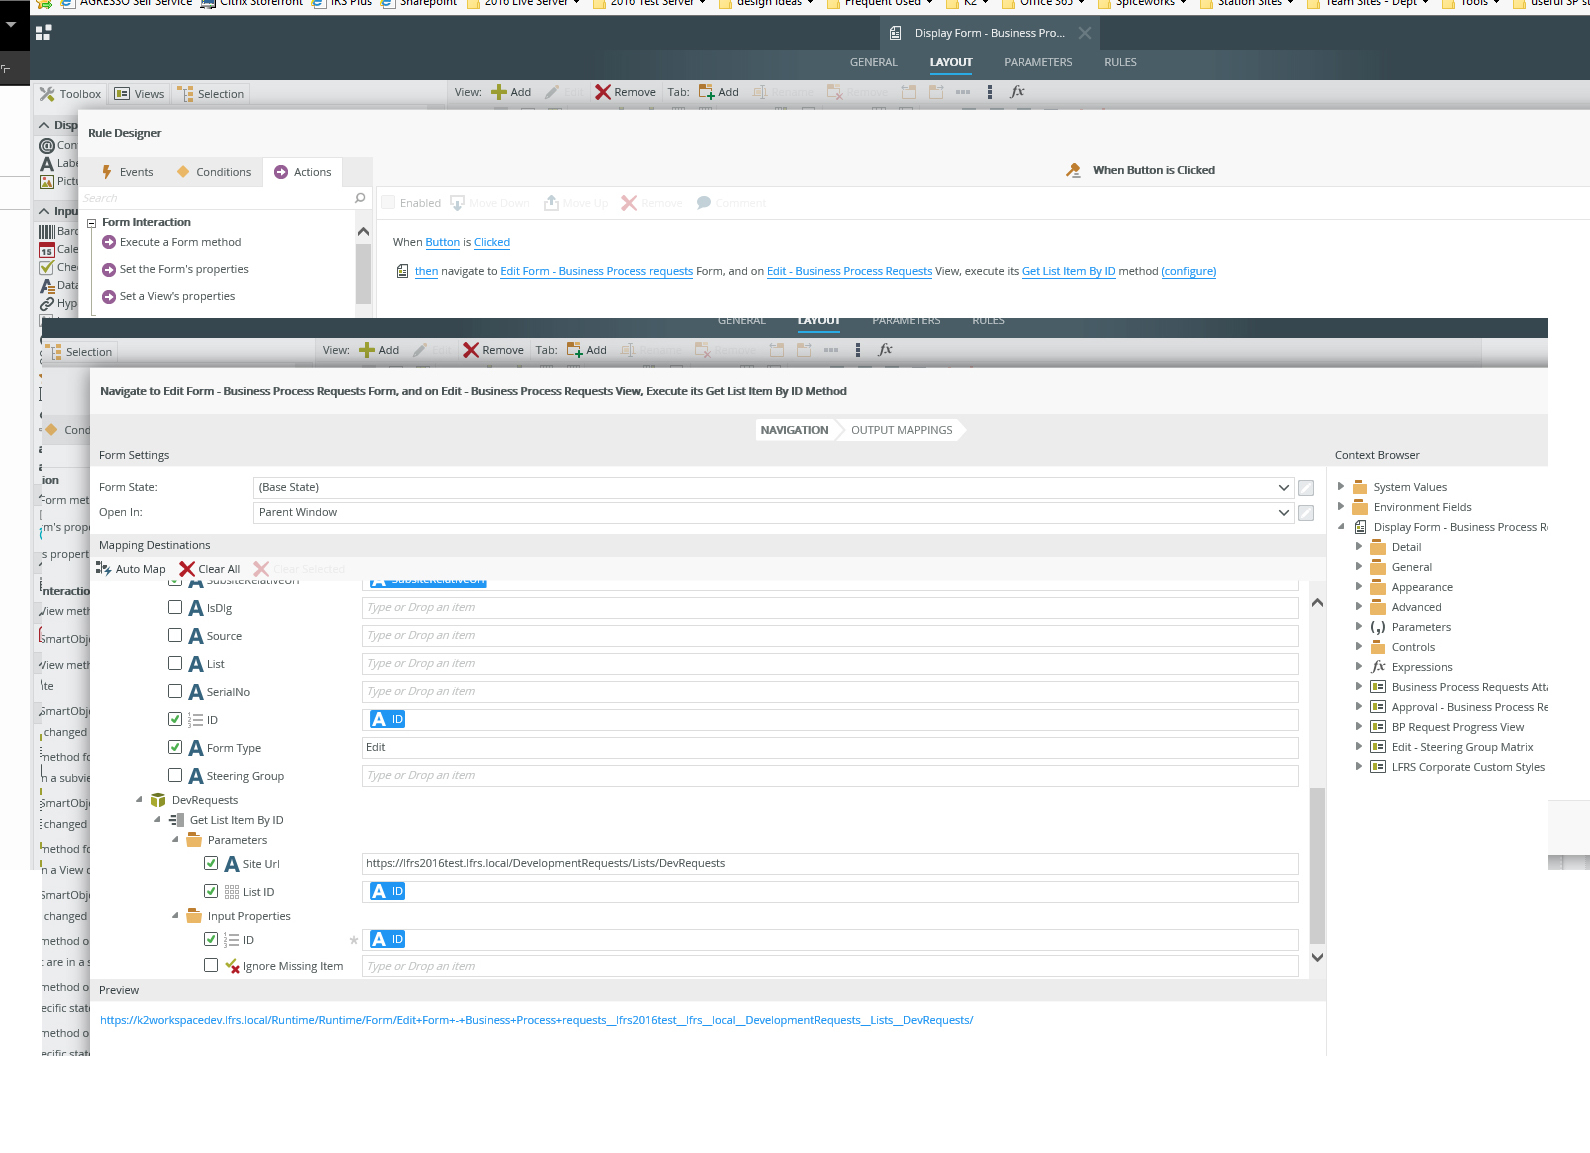
Task: Open the GENERAL tab in the top header
Action: pyautogui.click(x=873, y=62)
